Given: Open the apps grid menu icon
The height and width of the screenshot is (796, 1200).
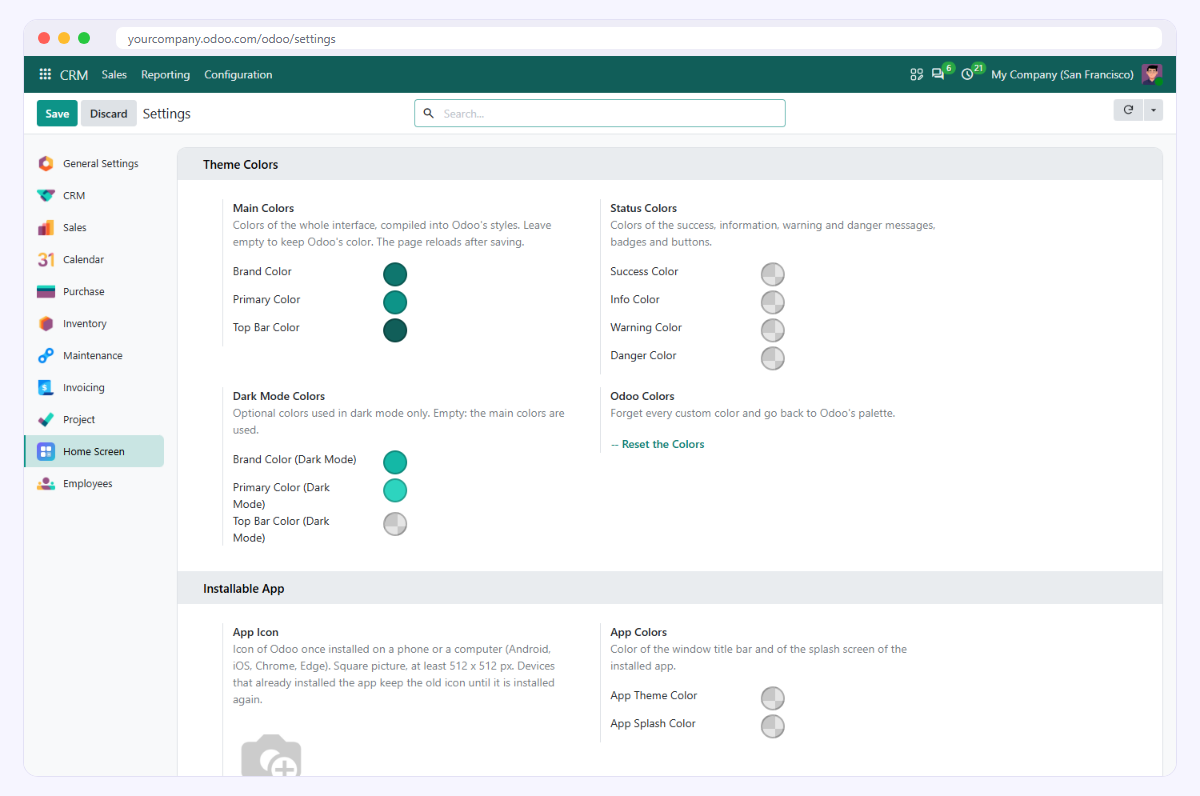Looking at the screenshot, I should coord(45,75).
